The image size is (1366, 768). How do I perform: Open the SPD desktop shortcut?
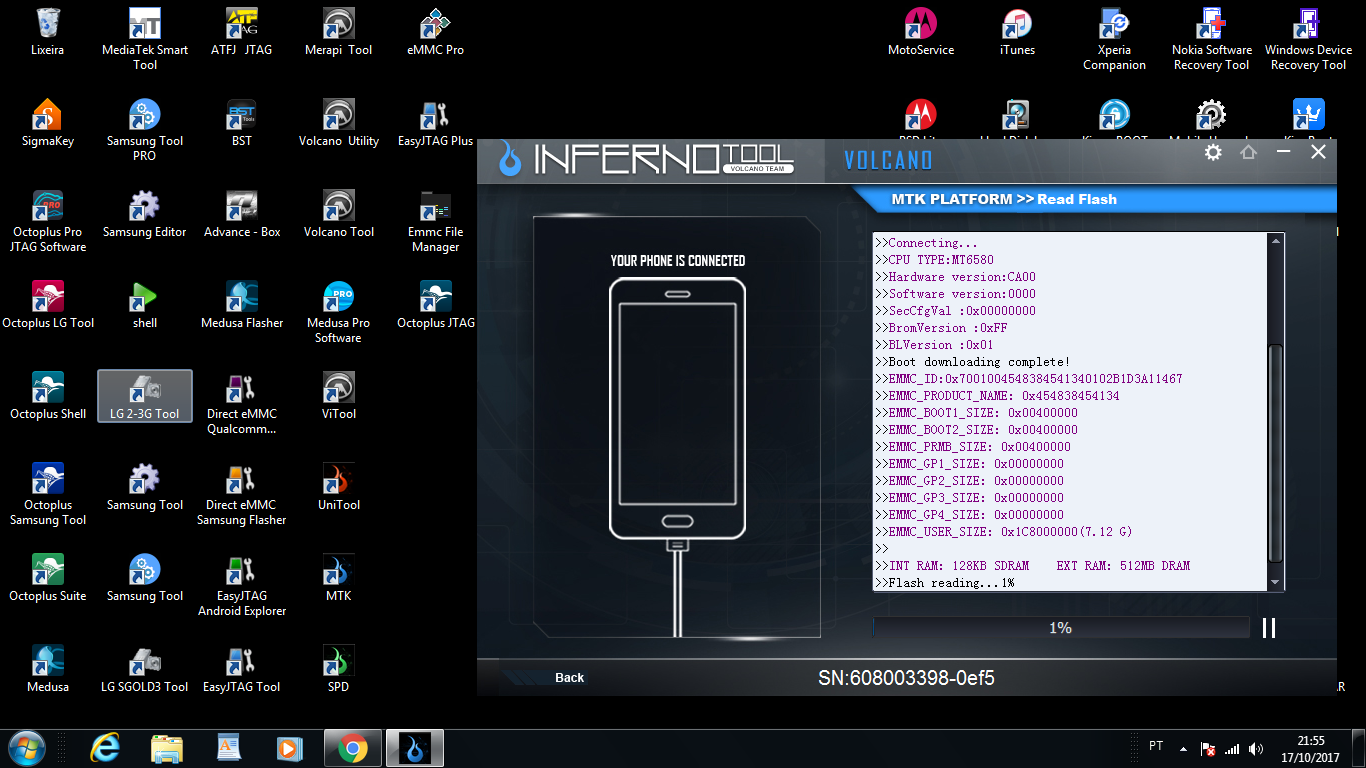338,669
